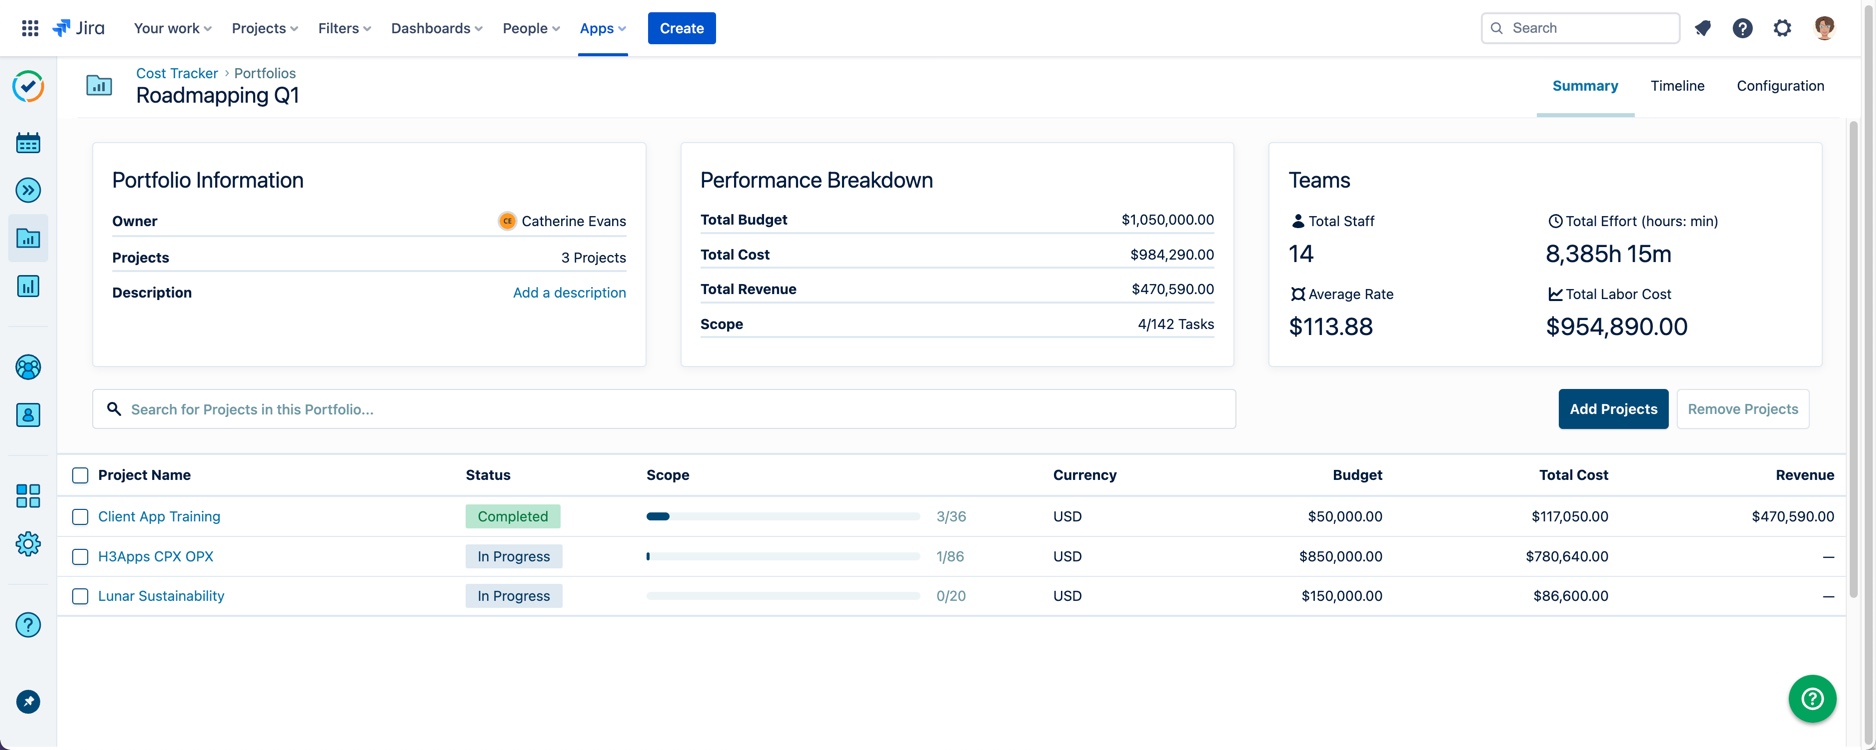The image size is (1876, 750).
Task: Click the page vertical scrollbar
Action: (x=1853, y=360)
